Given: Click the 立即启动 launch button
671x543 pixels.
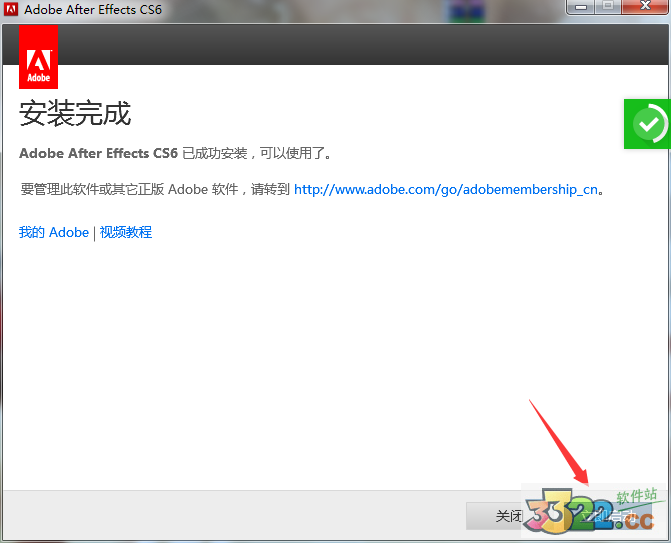Looking at the screenshot, I should (607, 516).
